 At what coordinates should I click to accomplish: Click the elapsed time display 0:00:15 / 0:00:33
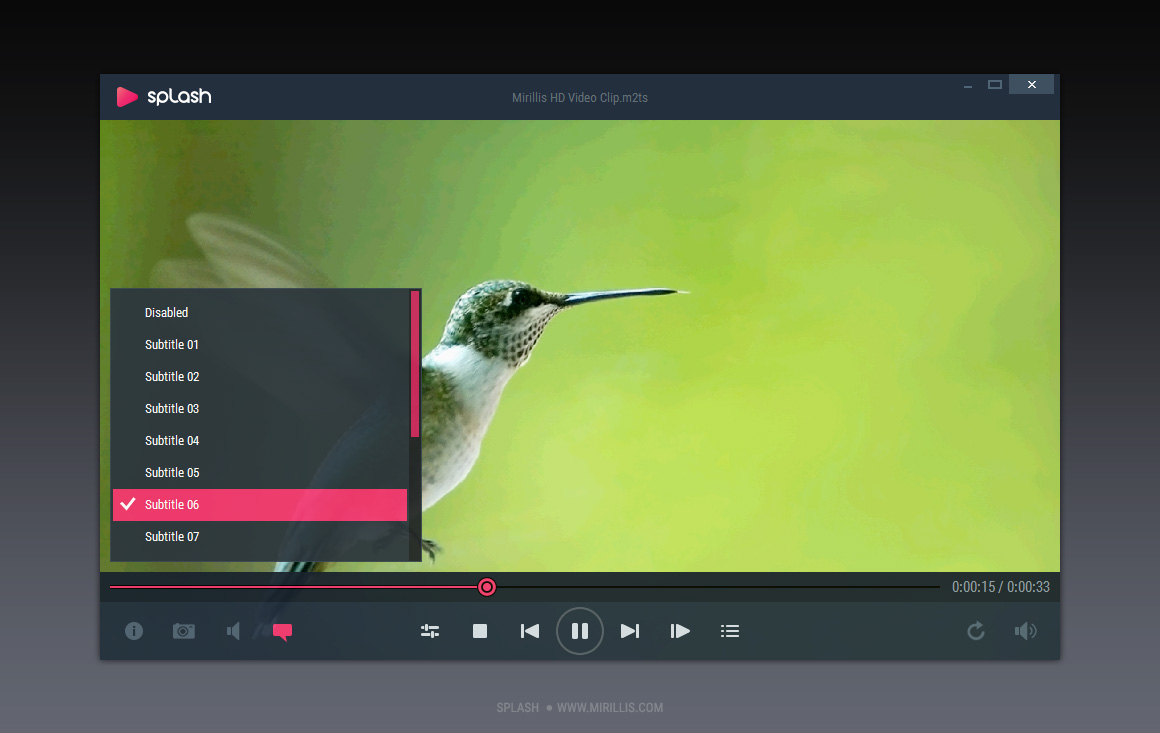1000,587
